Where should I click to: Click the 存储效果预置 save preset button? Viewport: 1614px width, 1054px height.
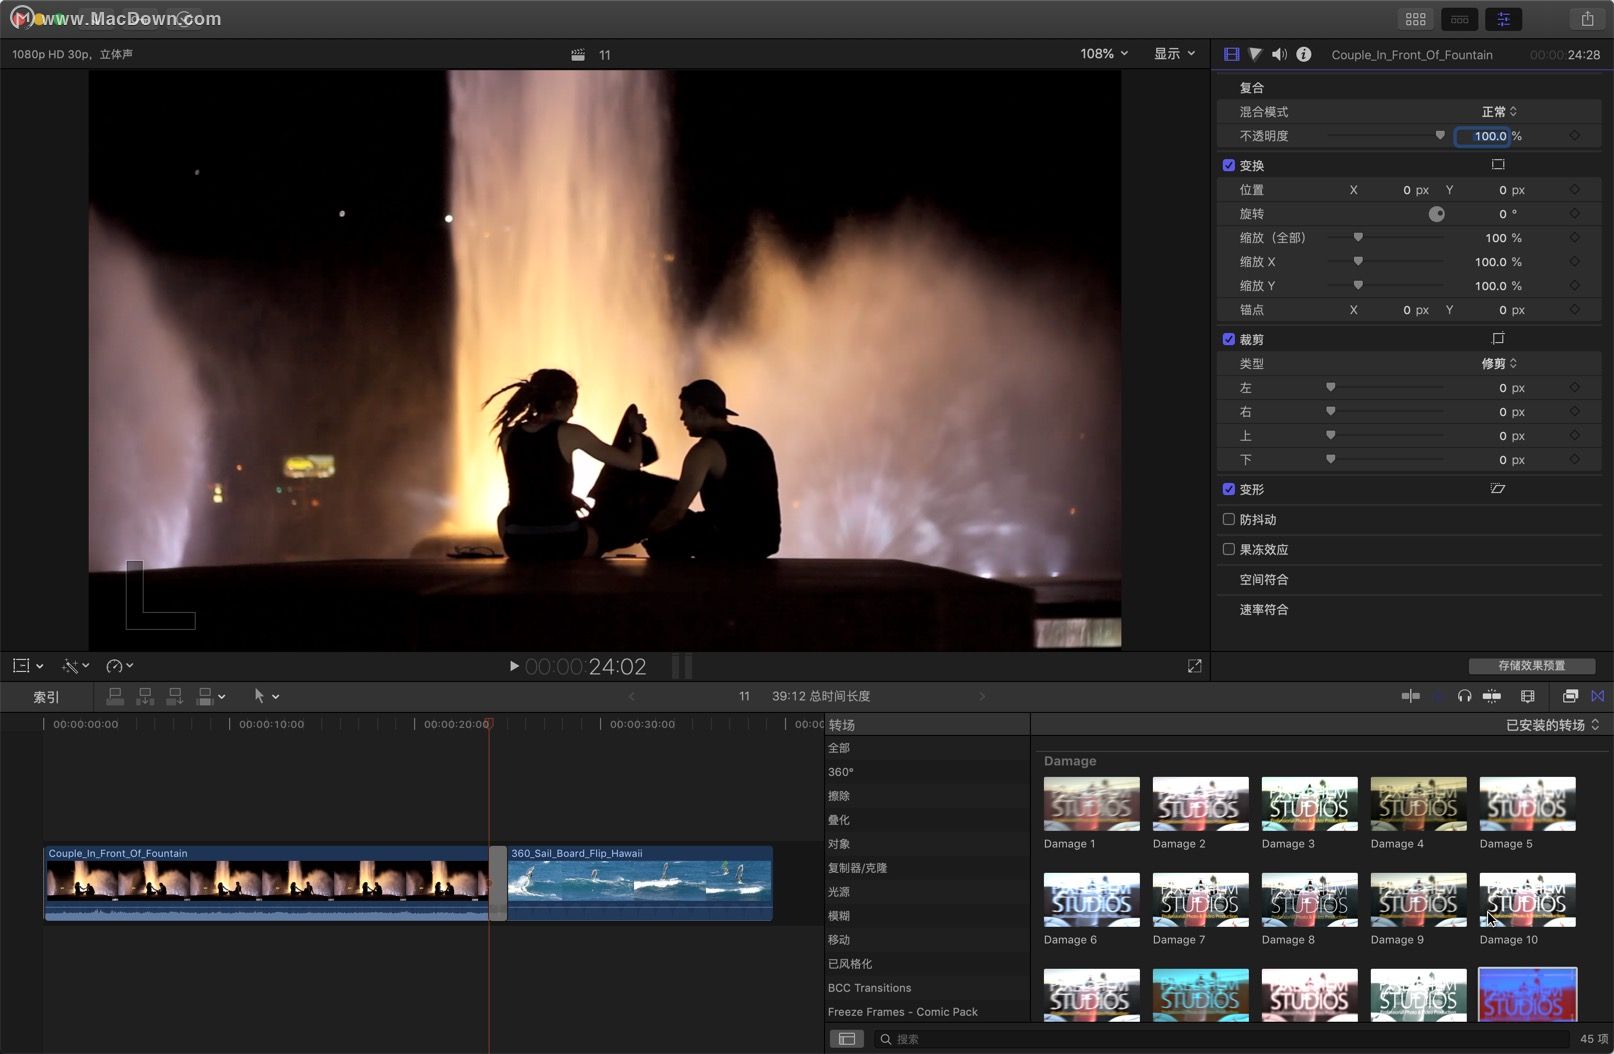click(1531, 666)
